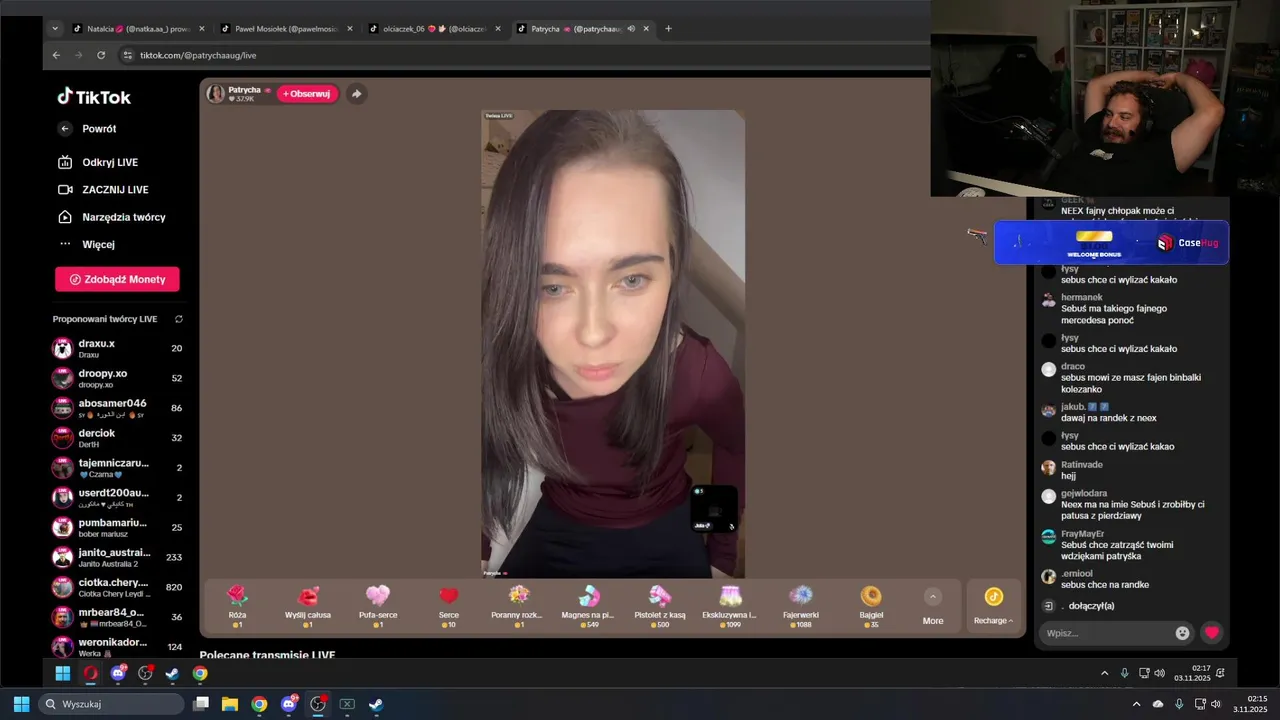
Task: Open the CaseHug welcome bonus banner
Action: 1111,243
